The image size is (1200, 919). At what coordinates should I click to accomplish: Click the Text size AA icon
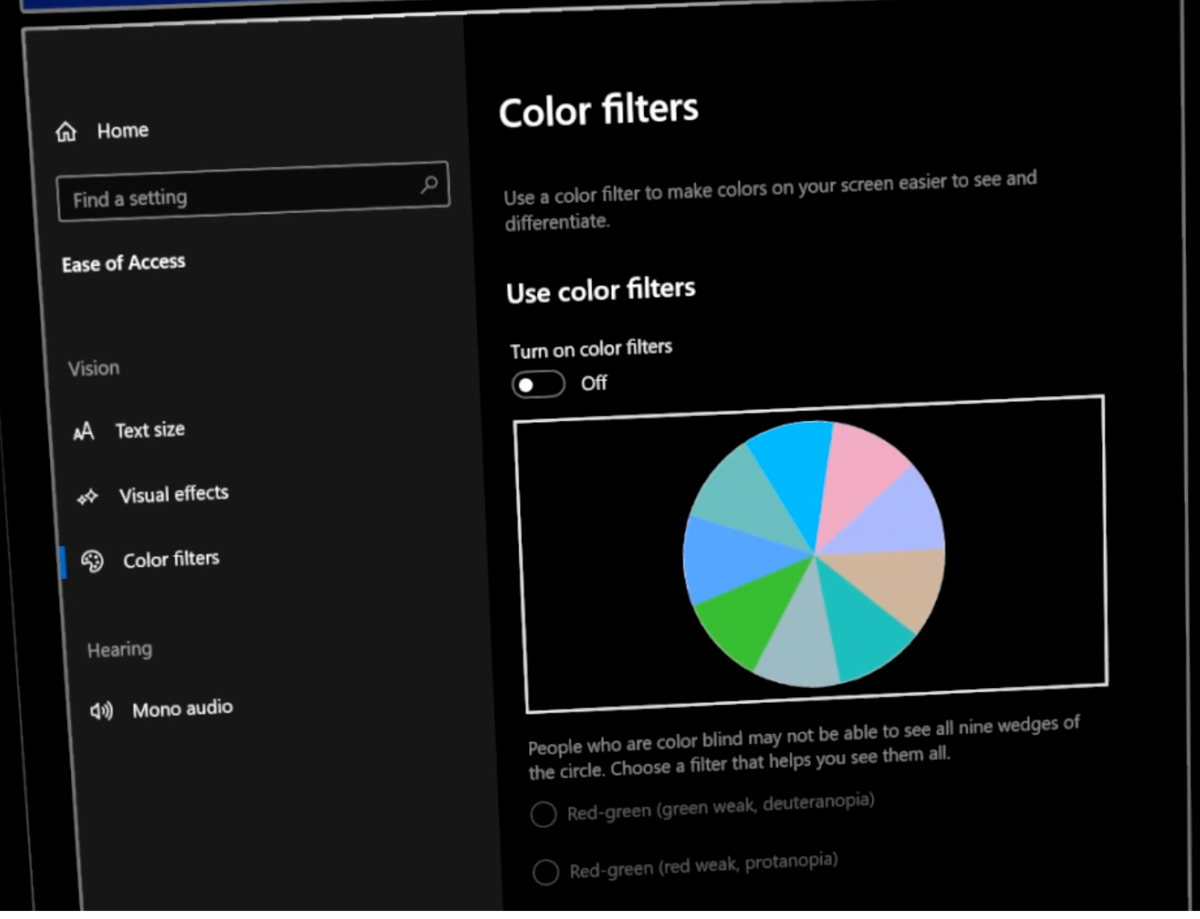point(84,432)
